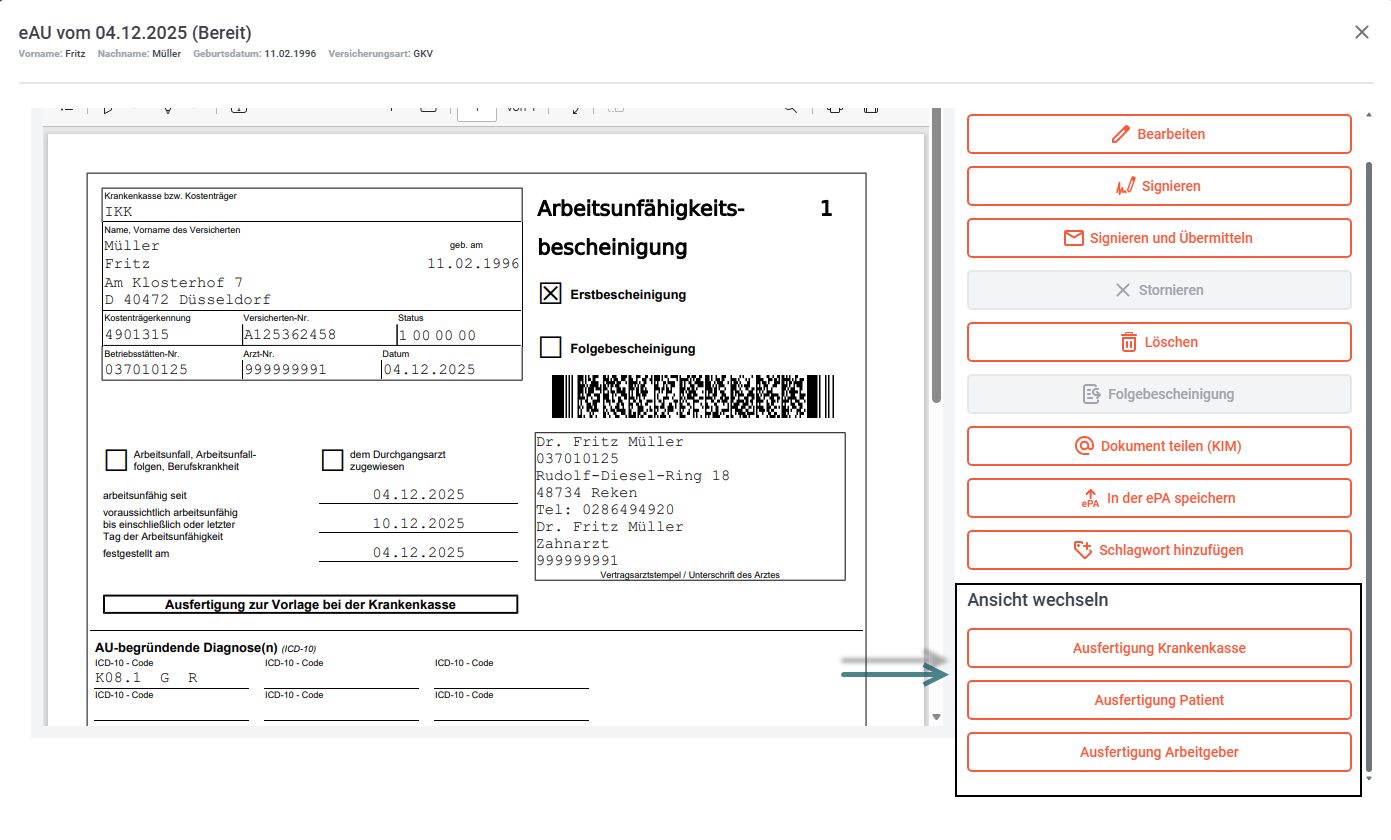Click the ePA icon on In der ePA speichern

pos(1090,498)
